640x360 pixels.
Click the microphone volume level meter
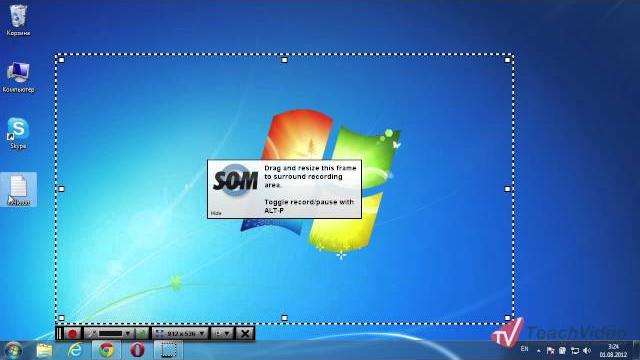(x=111, y=333)
